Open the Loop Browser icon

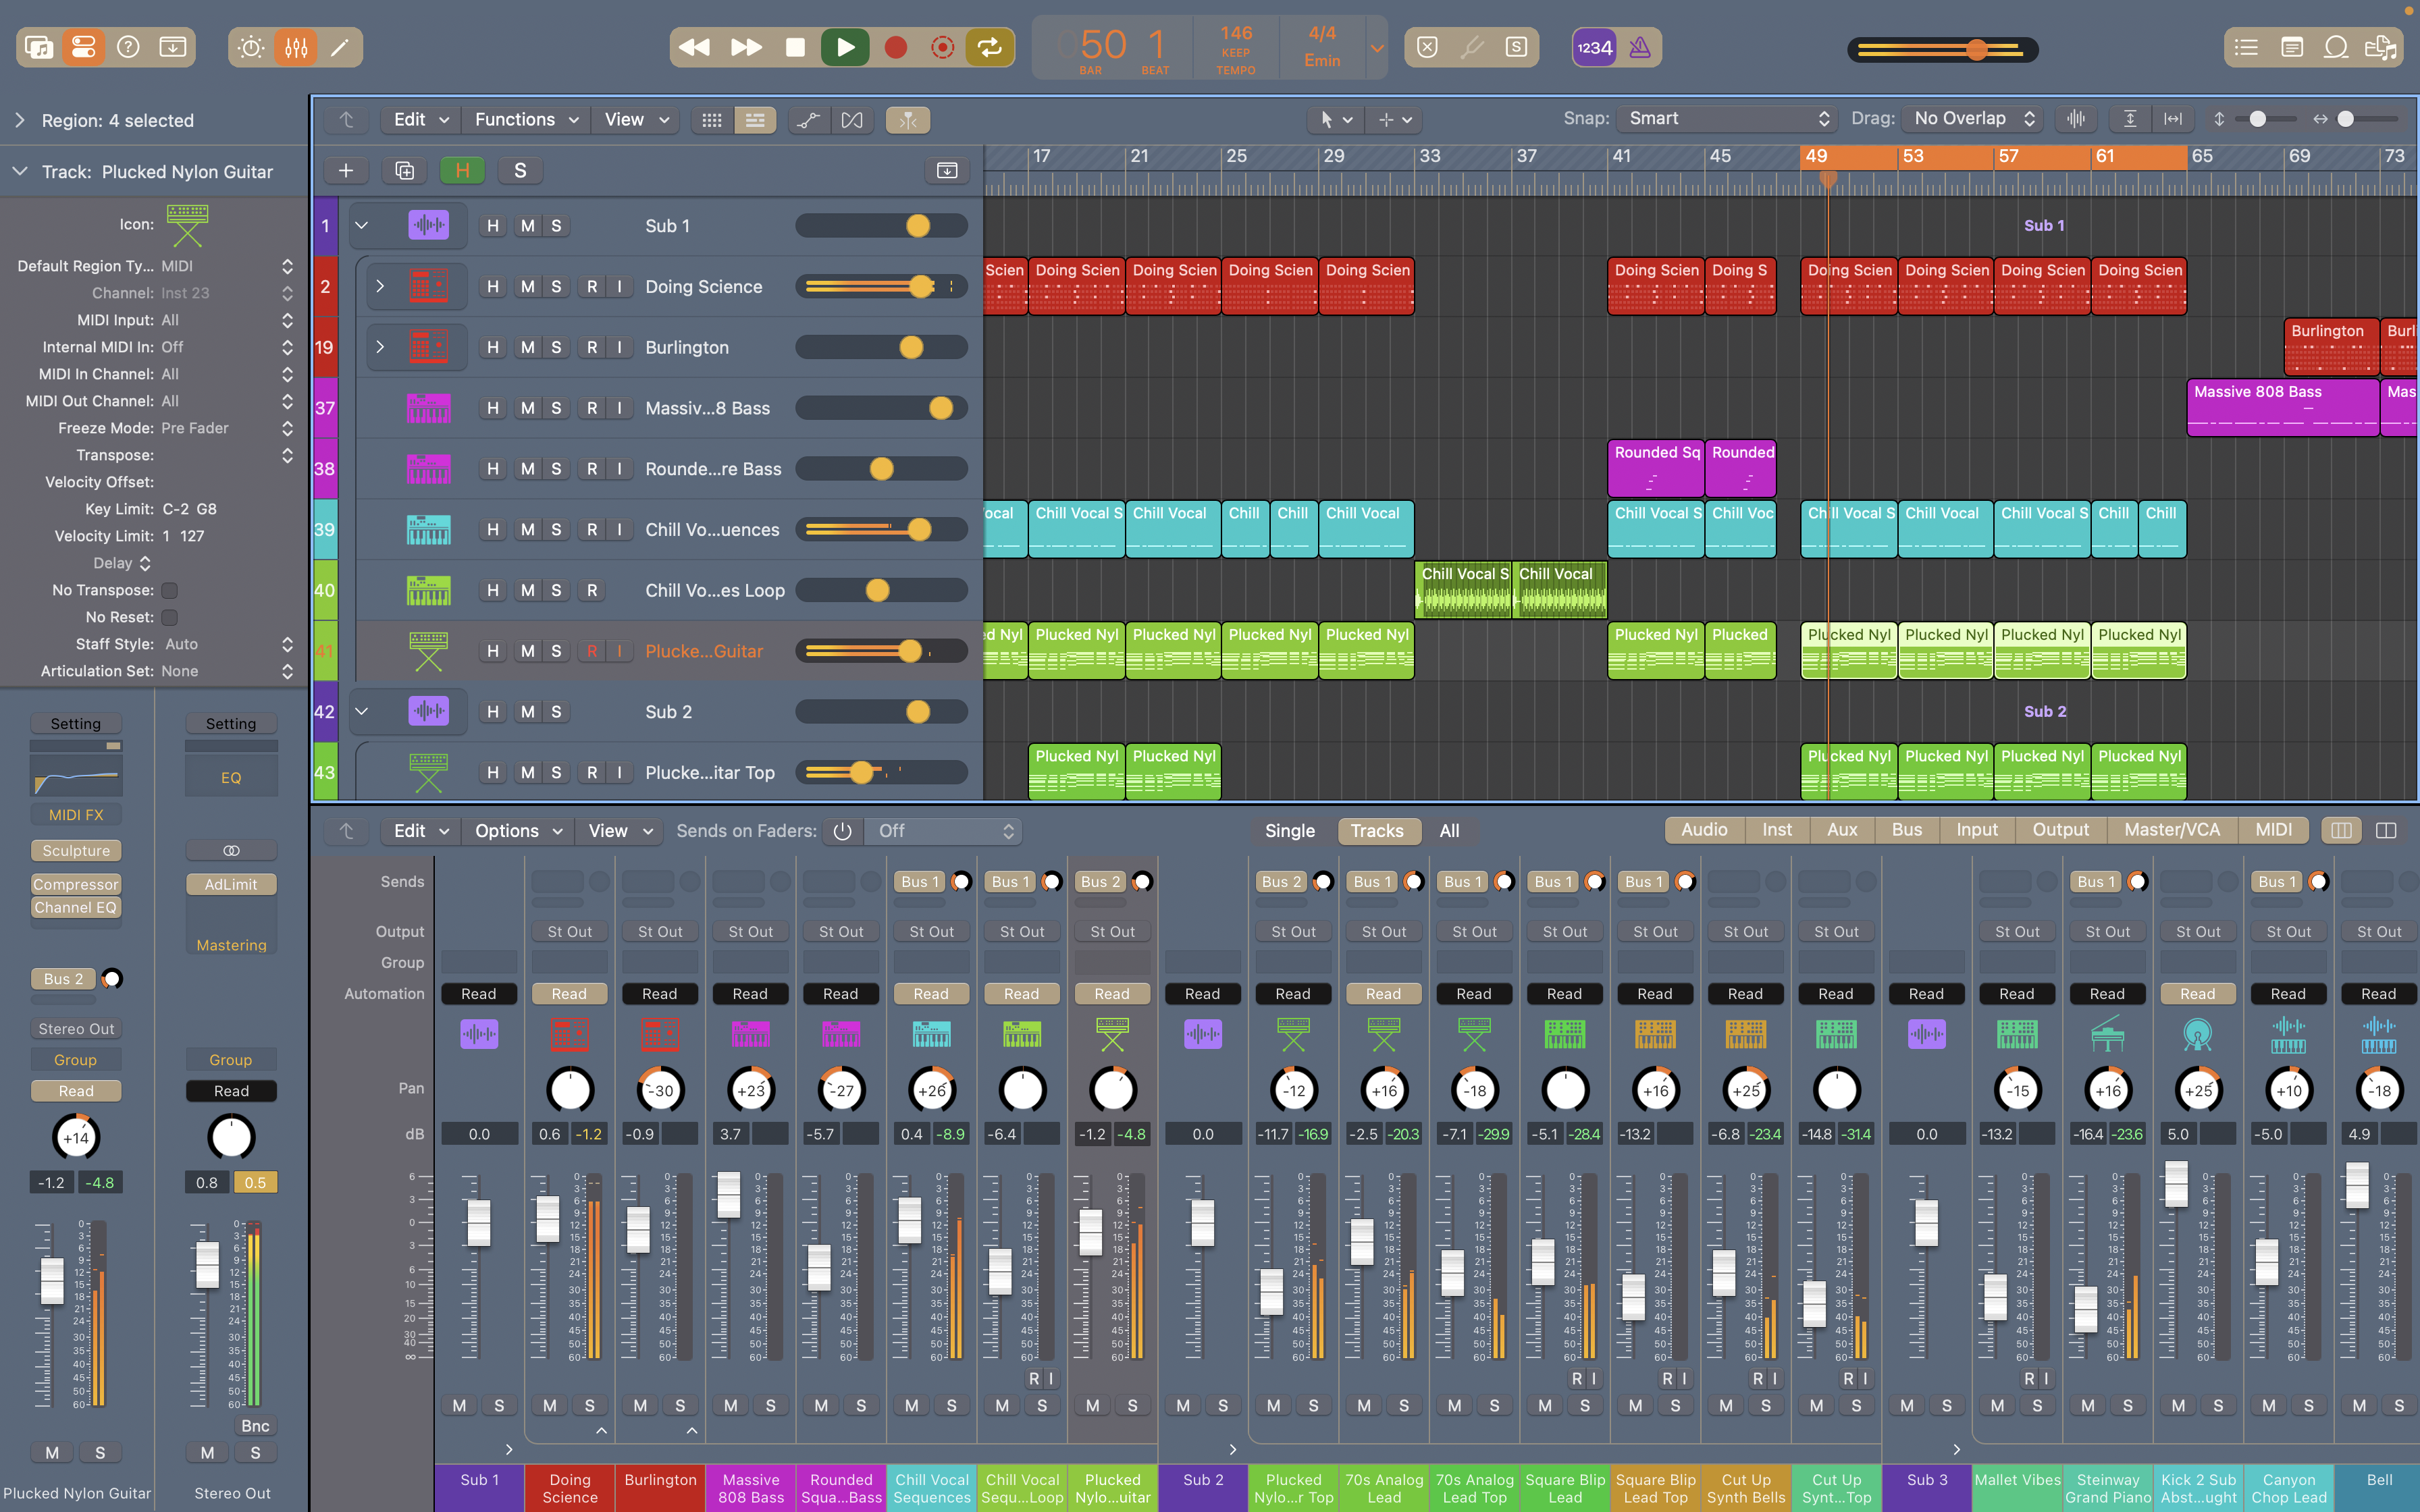click(2336, 47)
